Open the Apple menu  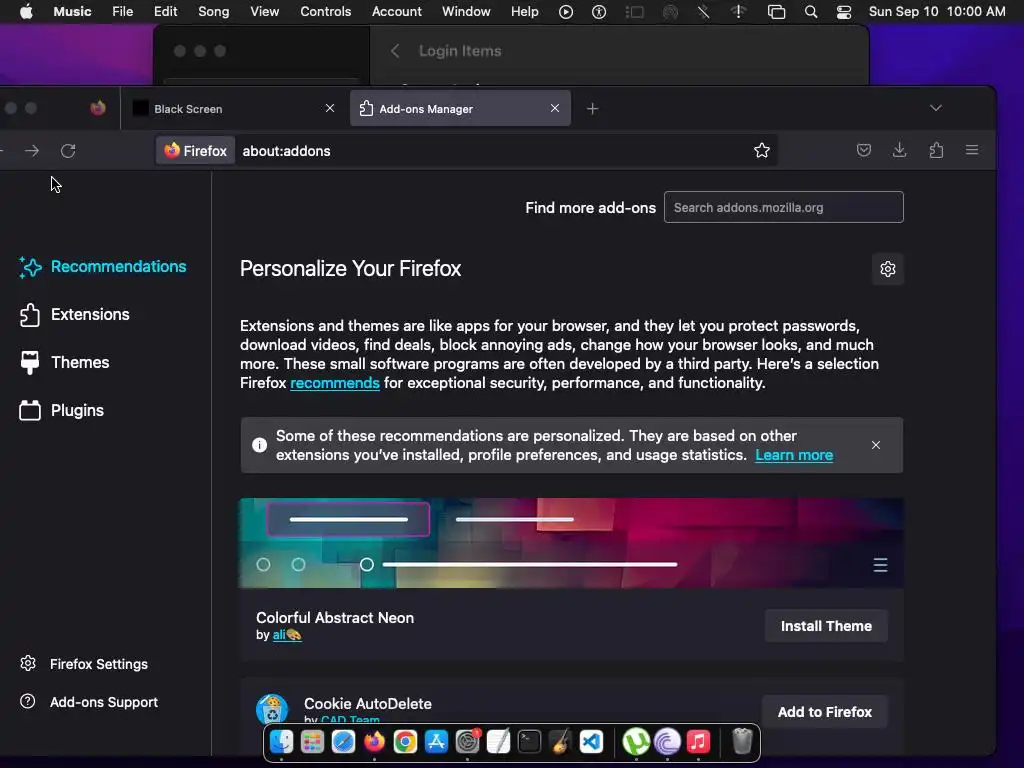[x=26, y=12]
